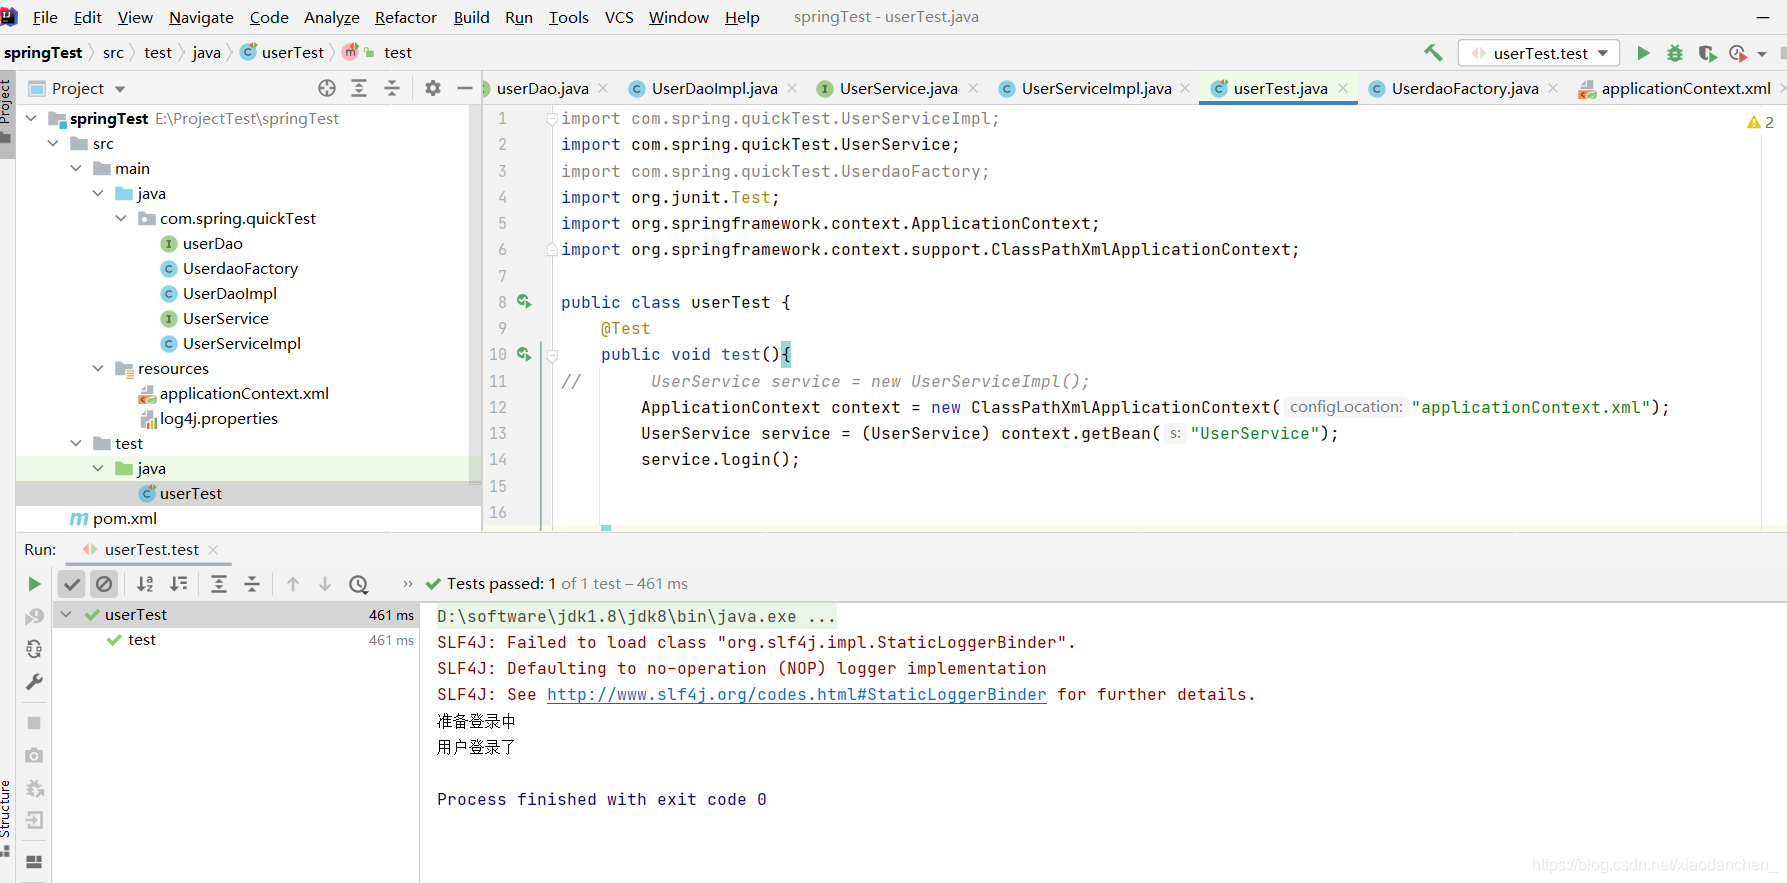Switch to the UserServiceImpl.java editor tab

[x=1095, y=88]
